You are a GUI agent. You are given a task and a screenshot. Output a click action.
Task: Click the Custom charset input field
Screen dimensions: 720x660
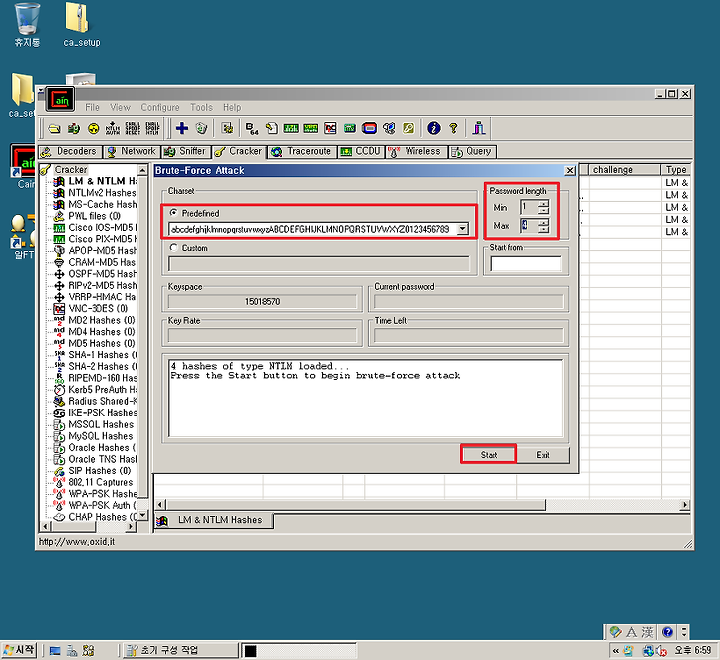tap(319, 264)
